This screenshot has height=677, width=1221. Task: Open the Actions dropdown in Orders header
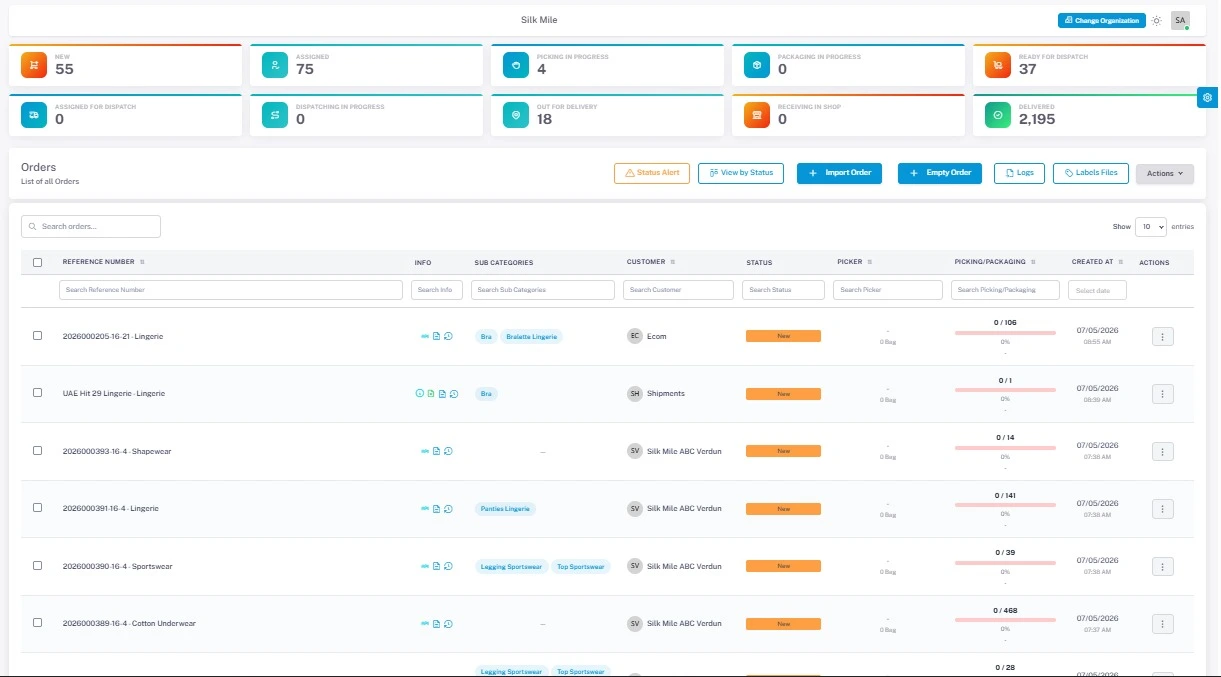point(1165,173)
